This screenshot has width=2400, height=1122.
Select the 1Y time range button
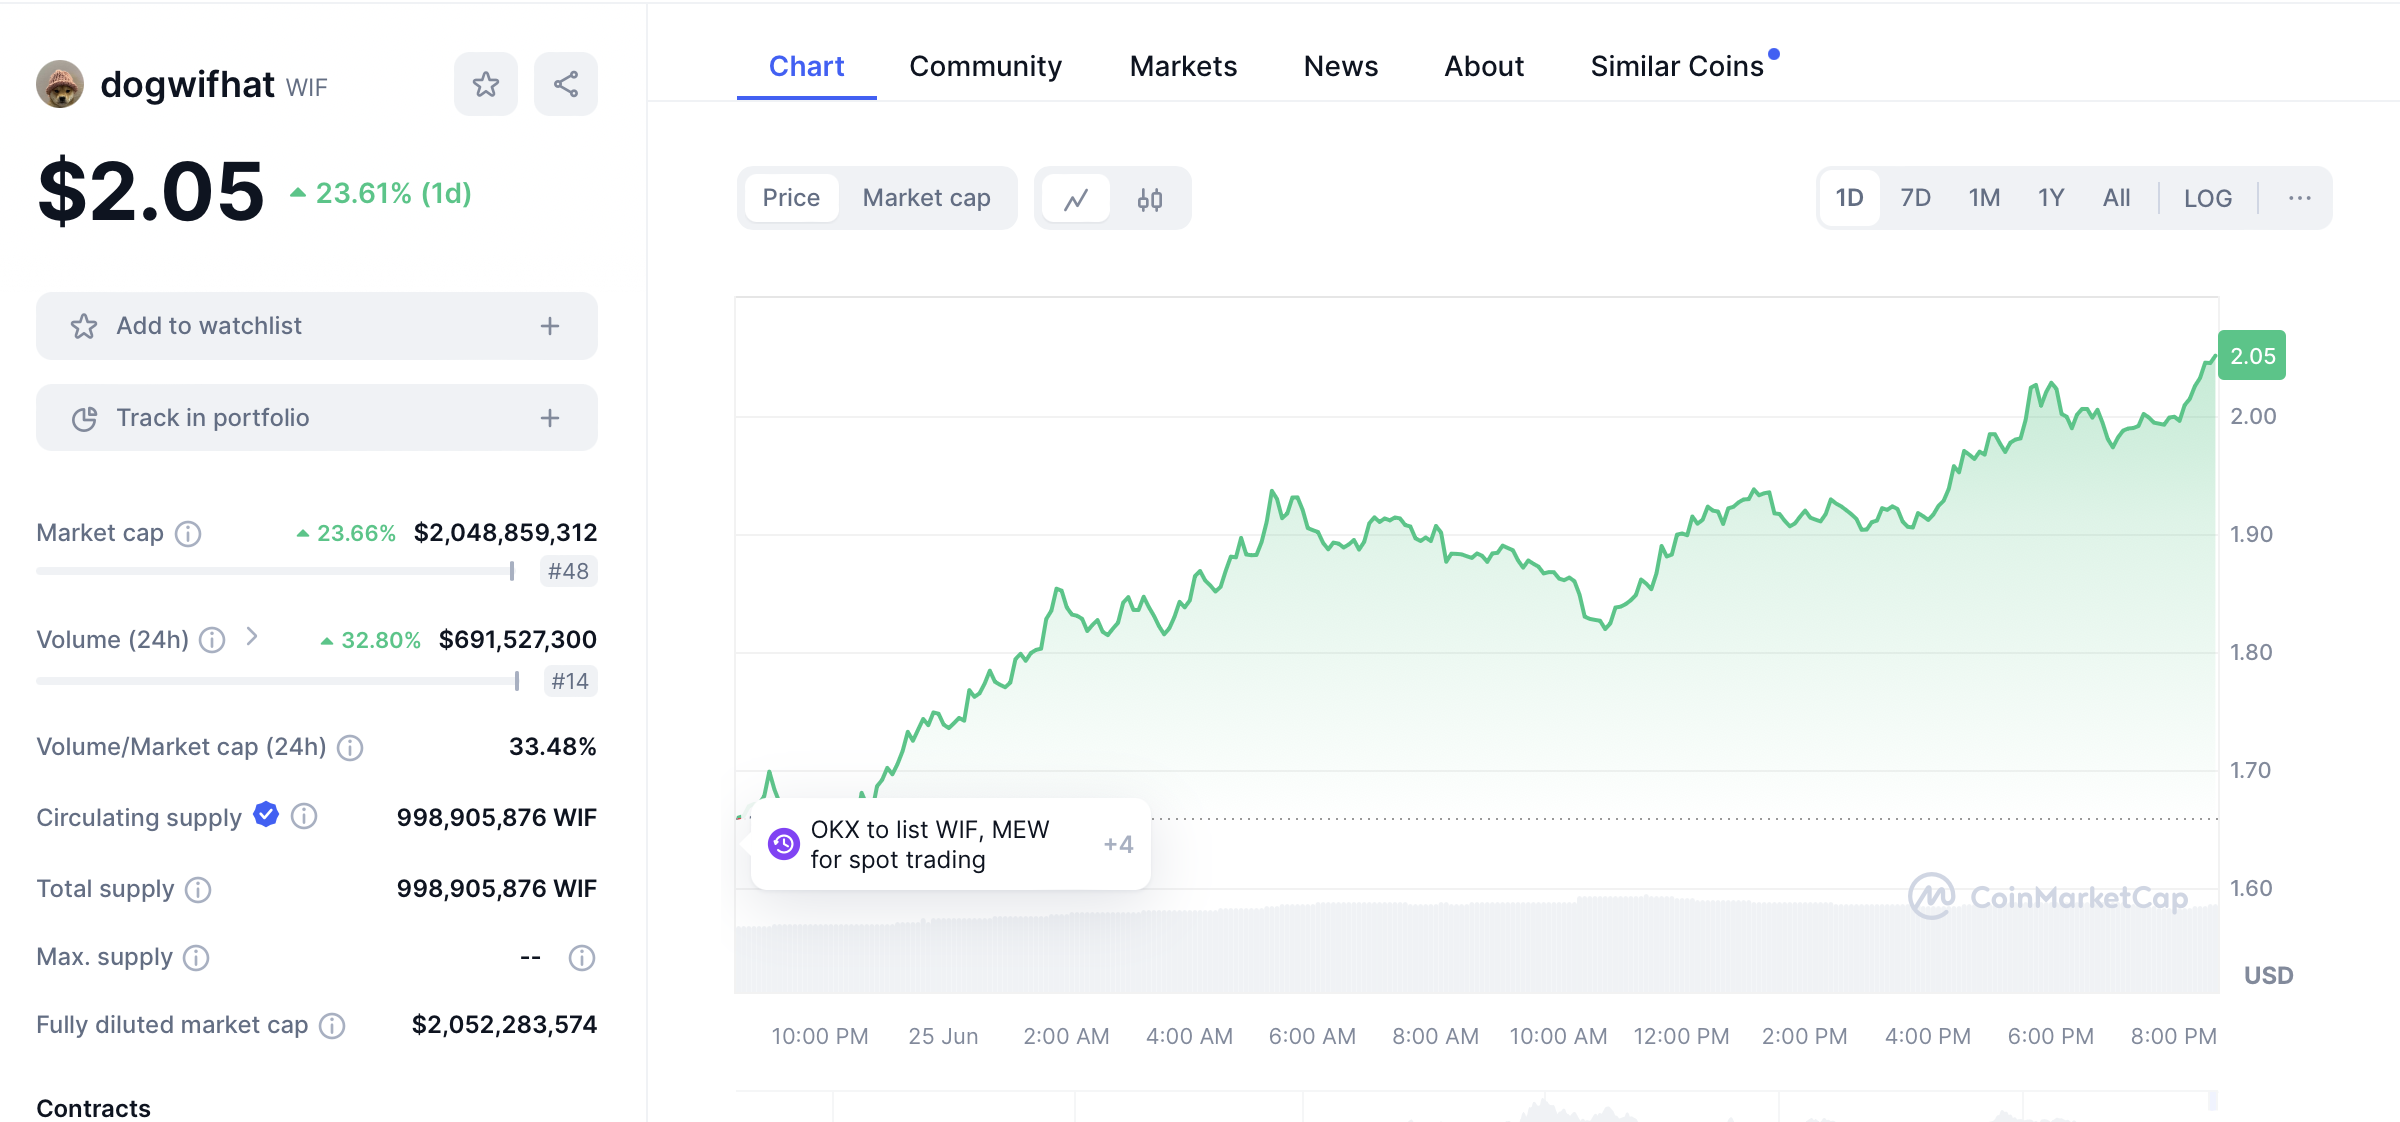tap(2050, 198)
